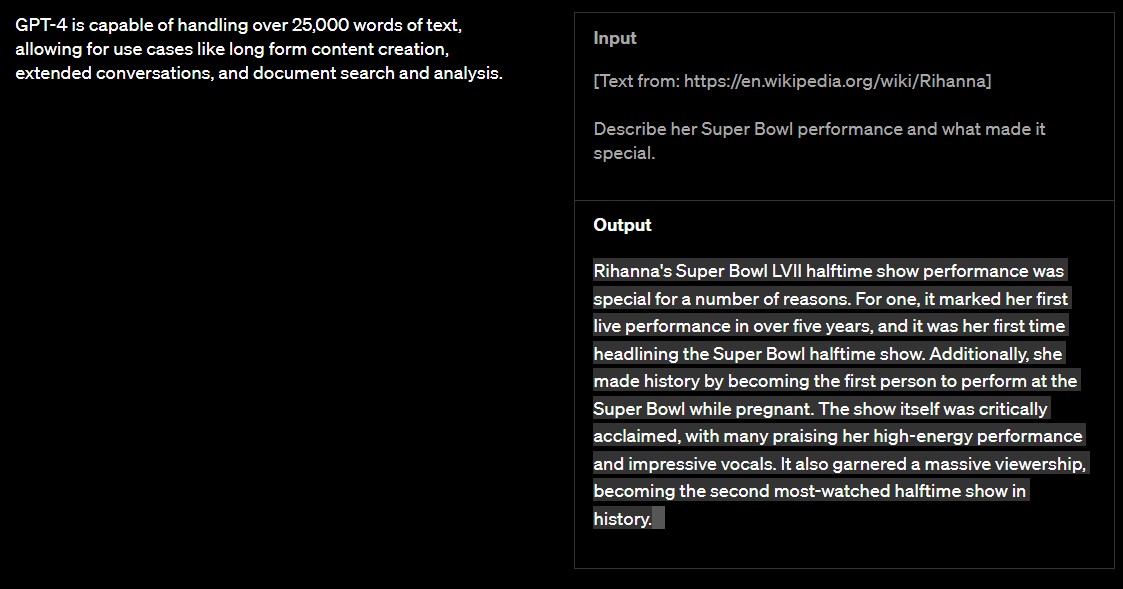Click the word "acclaimed" in the output
The height and width of the screenshot is (589, 1123).
[x=635, y=436]
